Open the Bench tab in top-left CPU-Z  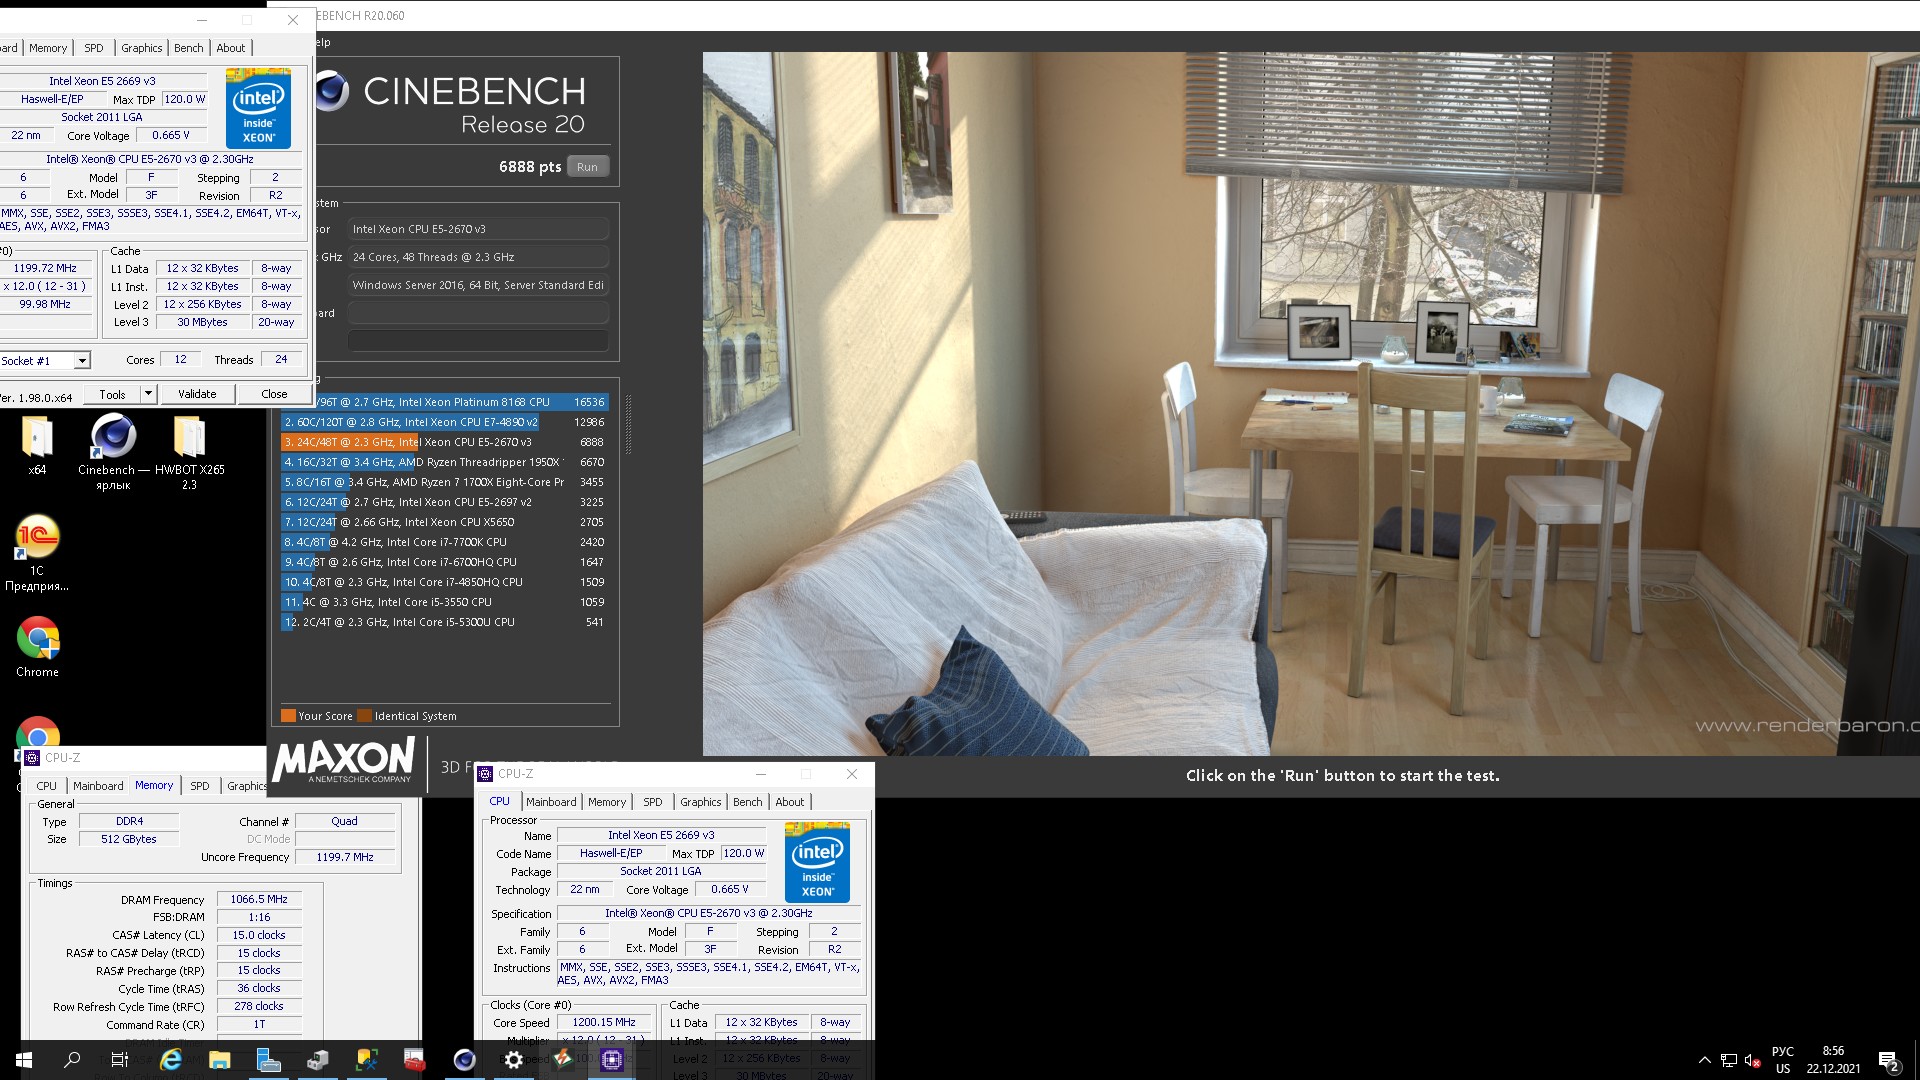(188, 48)
